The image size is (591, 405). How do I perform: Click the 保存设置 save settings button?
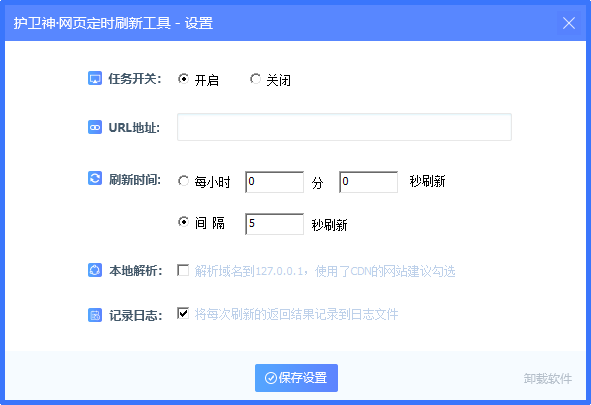(x=296, y=378)
